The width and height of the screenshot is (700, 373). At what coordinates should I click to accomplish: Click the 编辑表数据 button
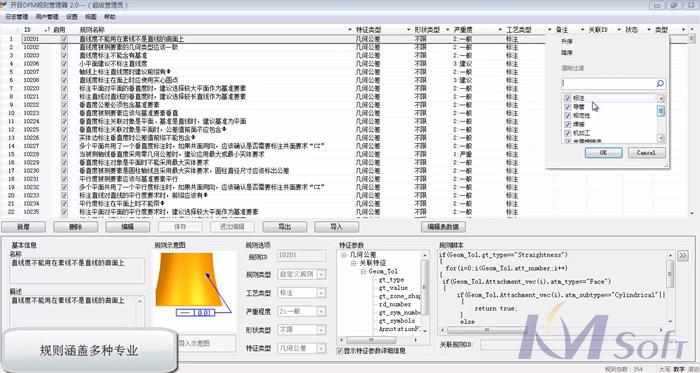(x=443, y=227)
